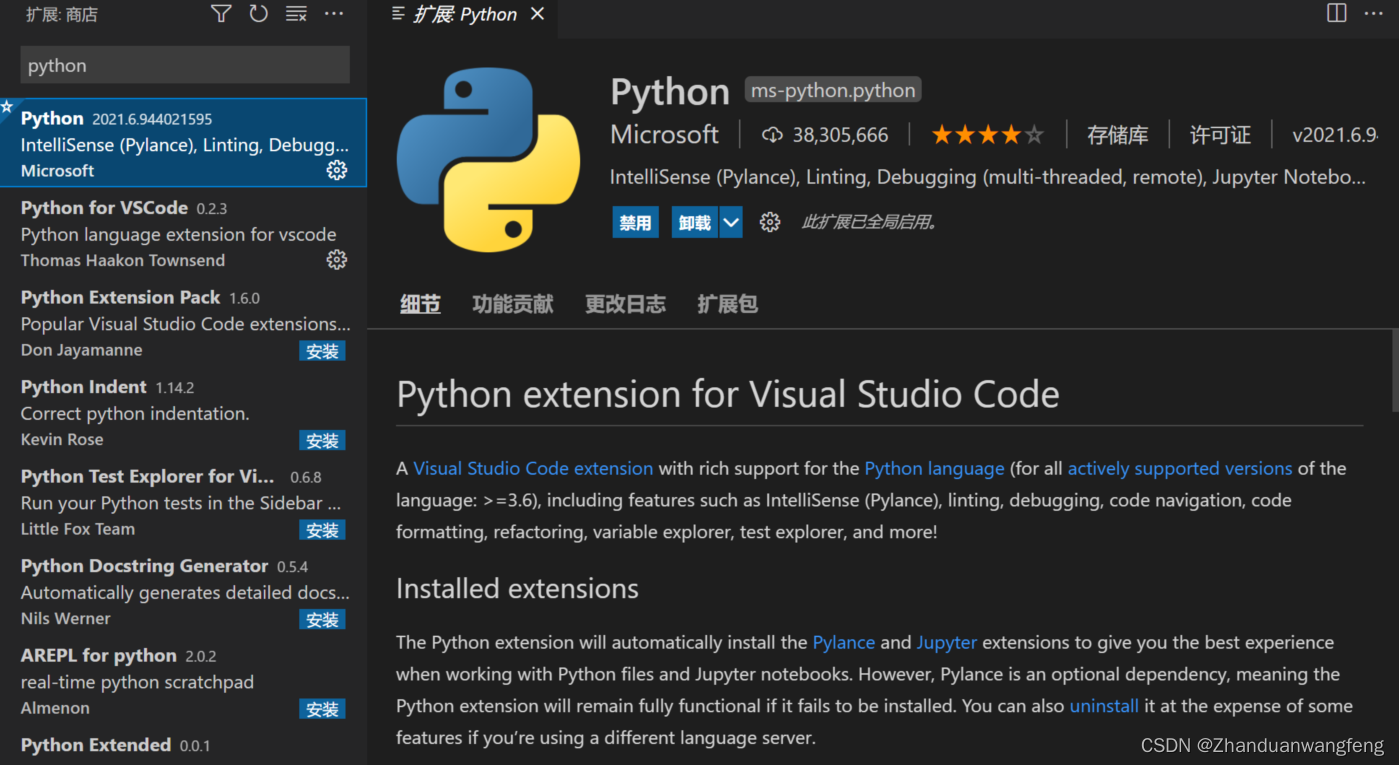Image resolution: width=1400 pixels, height=766 pixels.
Task: Open the extensions sidebar more actions menu
Action: pyautogui.click(x=334, y=14)
